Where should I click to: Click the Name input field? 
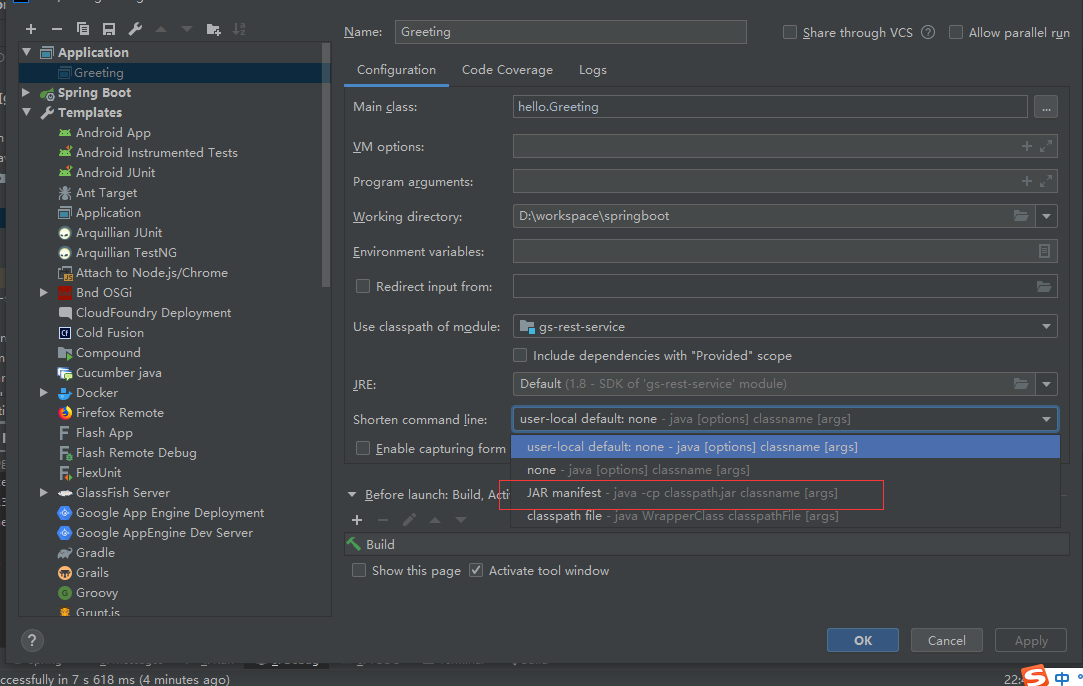point(571,32)
